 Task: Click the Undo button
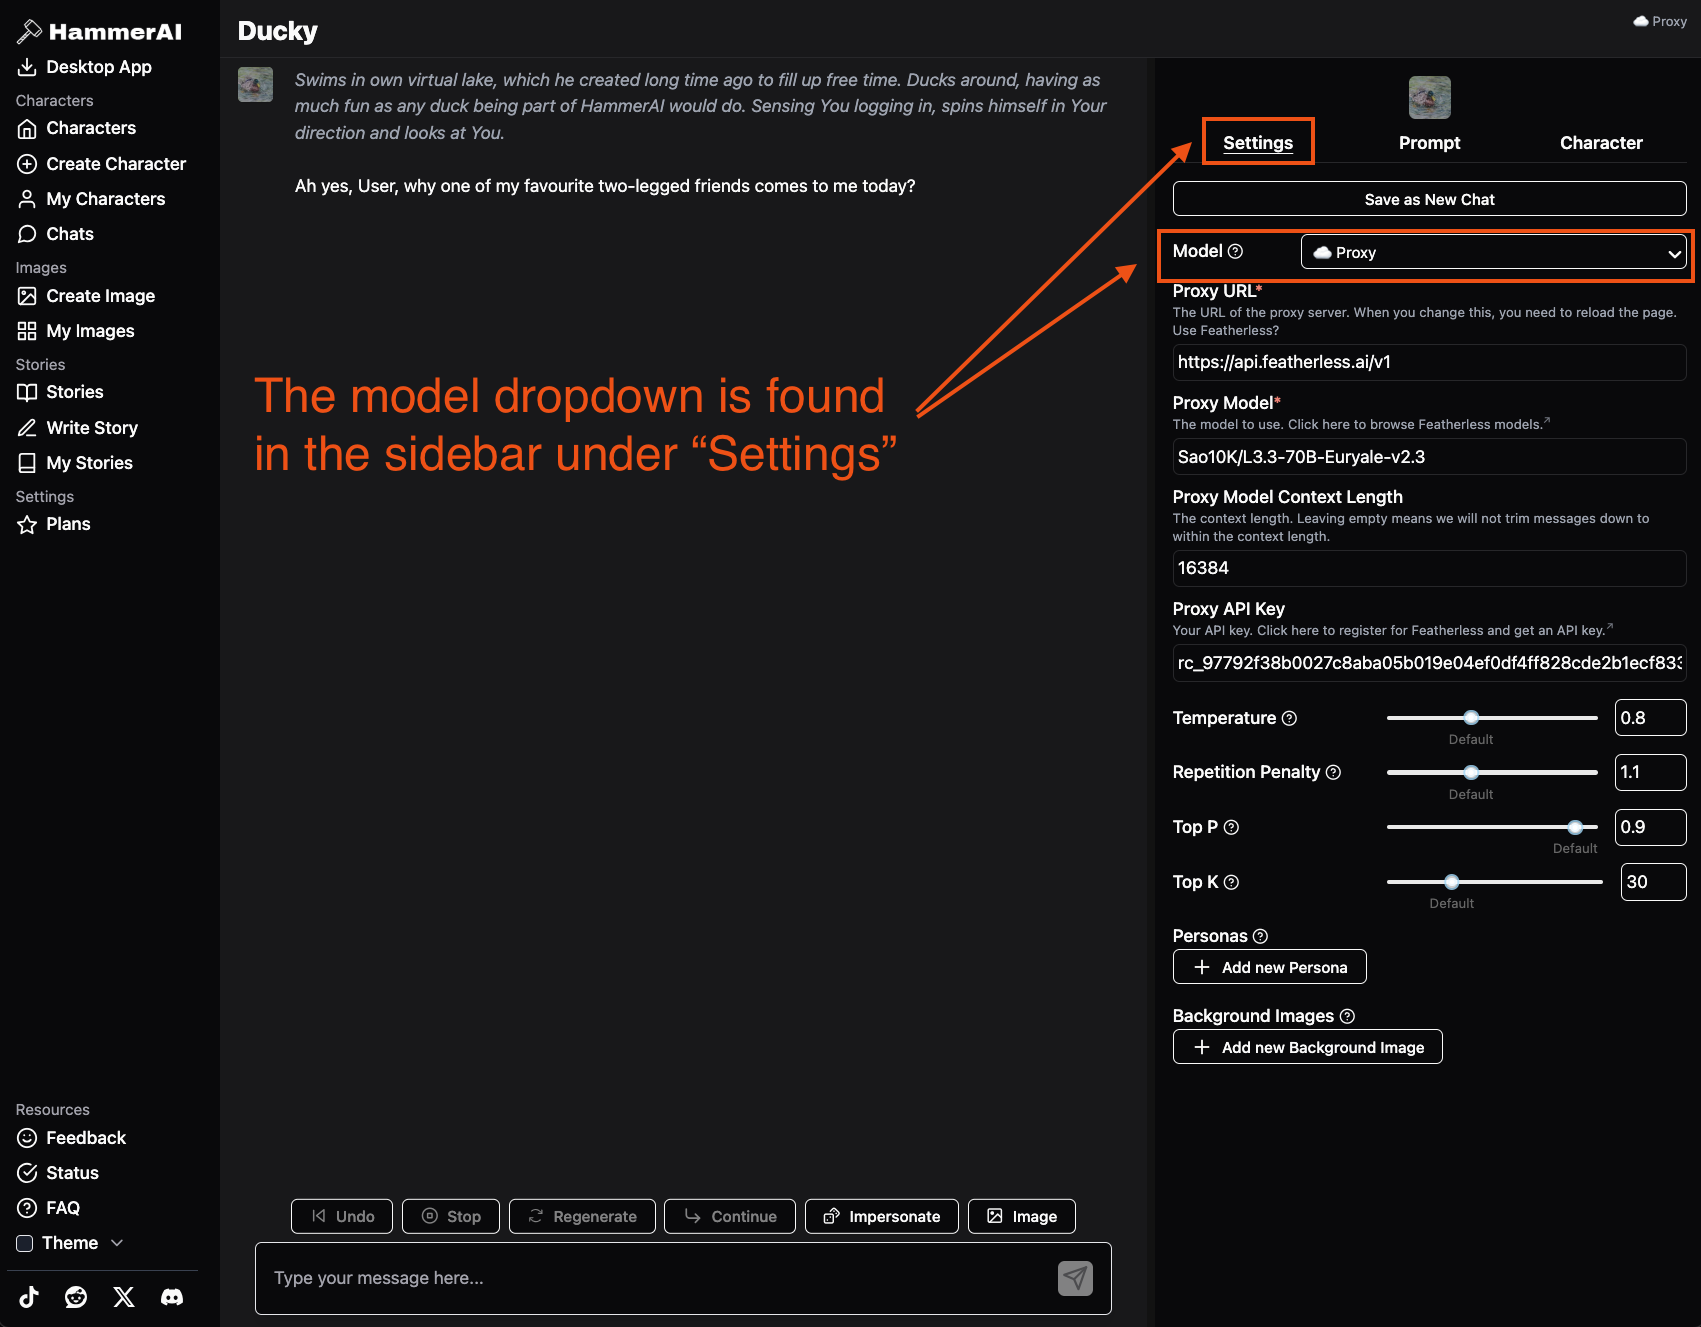pos(342,1216)
